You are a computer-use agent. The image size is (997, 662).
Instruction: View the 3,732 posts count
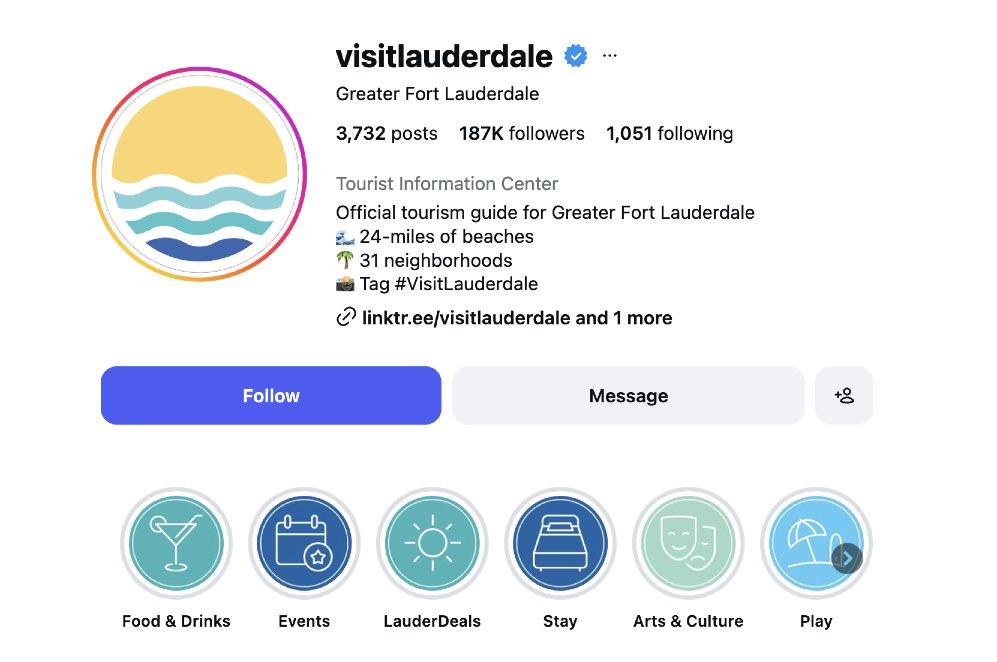tap(387, 134)
